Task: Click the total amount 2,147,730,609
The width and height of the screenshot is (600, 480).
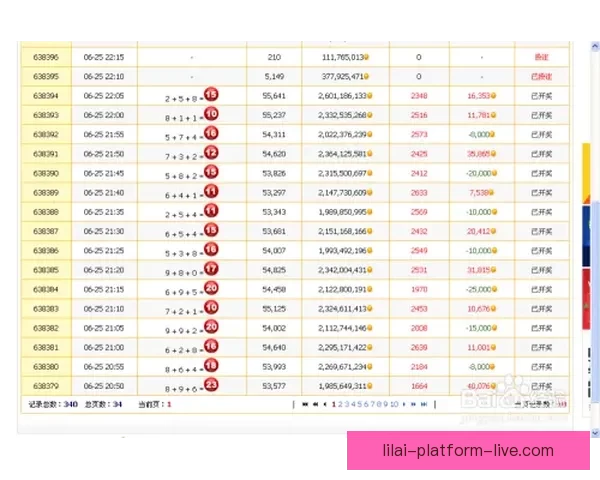Action: click(x=342, y=193)
